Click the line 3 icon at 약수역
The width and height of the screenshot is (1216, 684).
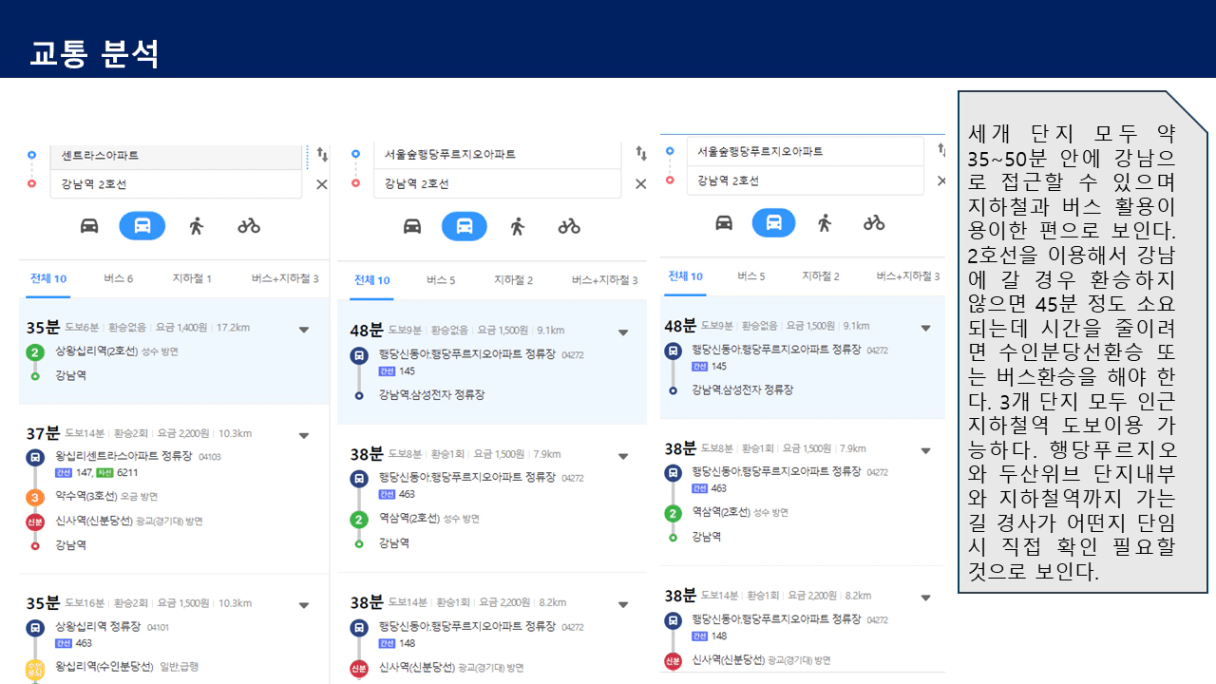pyautogui.click(x=35, y=497)
